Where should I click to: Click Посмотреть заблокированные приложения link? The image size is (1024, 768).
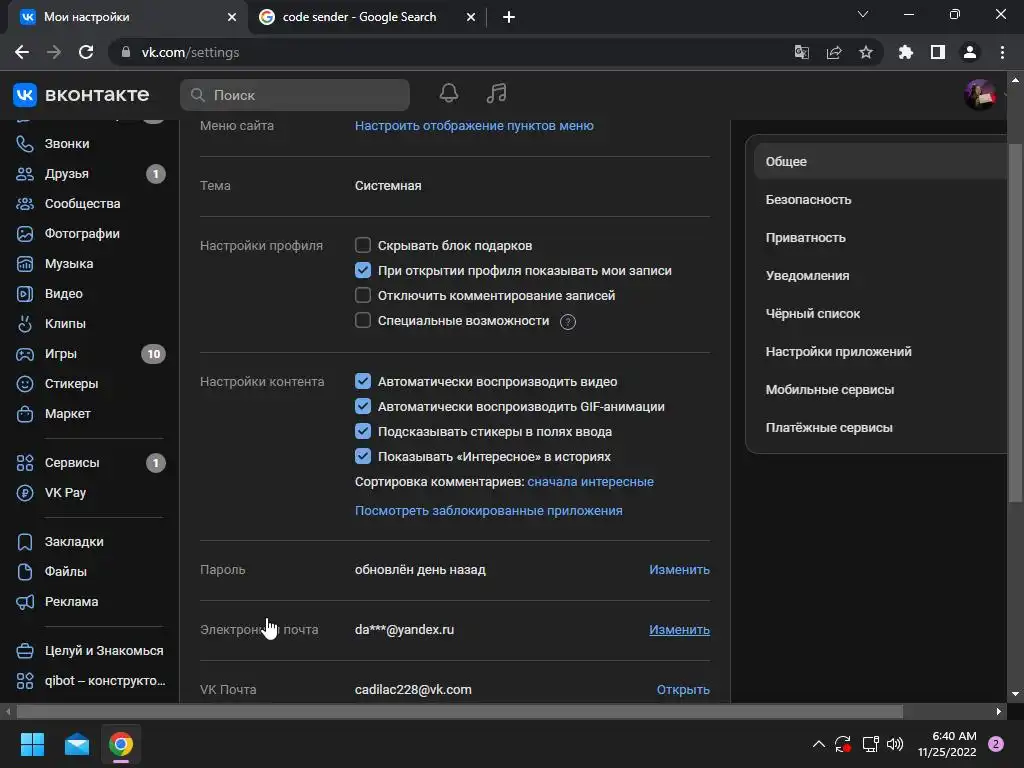point(488,511)
